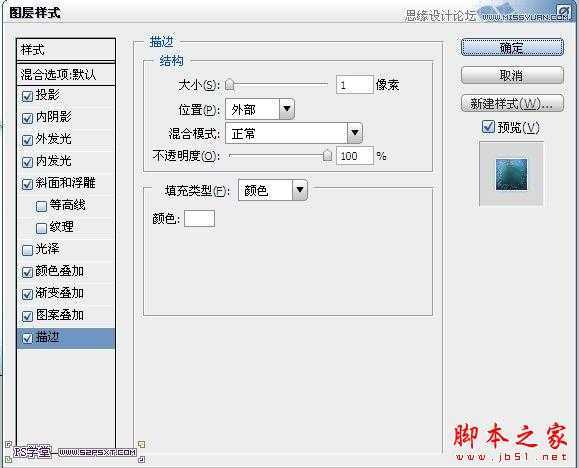This screenshot has width=579, height=468.
Task: Select the highlighted 描边 list entry
Action: (66, 338)
